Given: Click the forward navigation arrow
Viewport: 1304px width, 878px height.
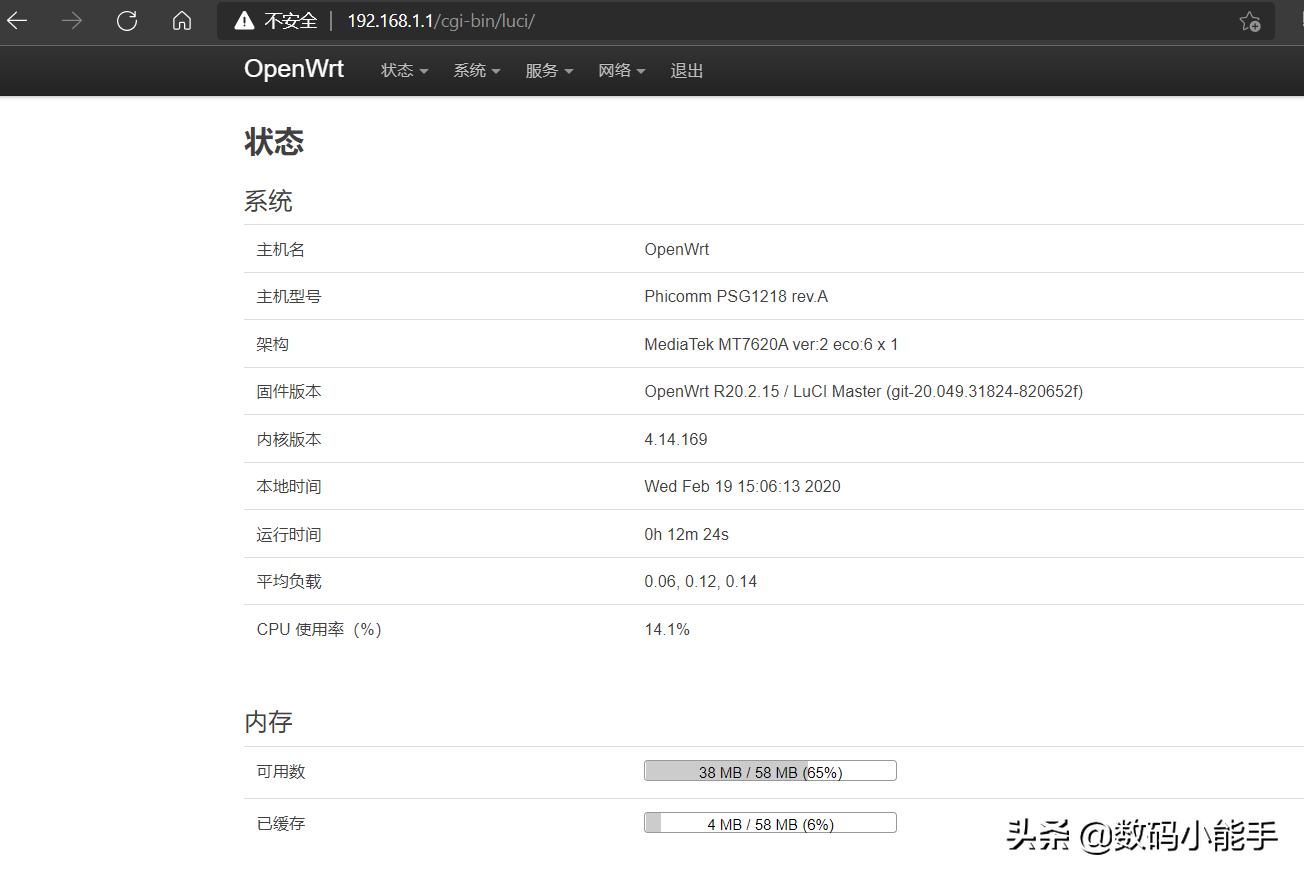Looking at the screenshot, I should coord(70,20).
